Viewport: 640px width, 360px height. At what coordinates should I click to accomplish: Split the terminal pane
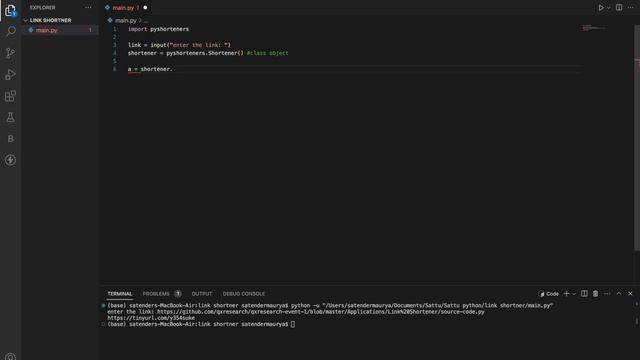point(584,293)
